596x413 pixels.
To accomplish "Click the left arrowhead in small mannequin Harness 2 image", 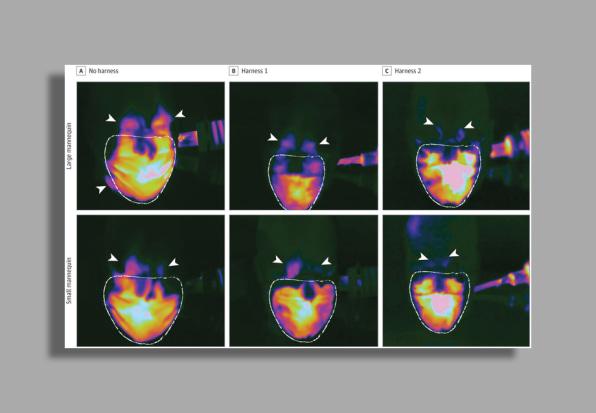I will coord(423,257).
